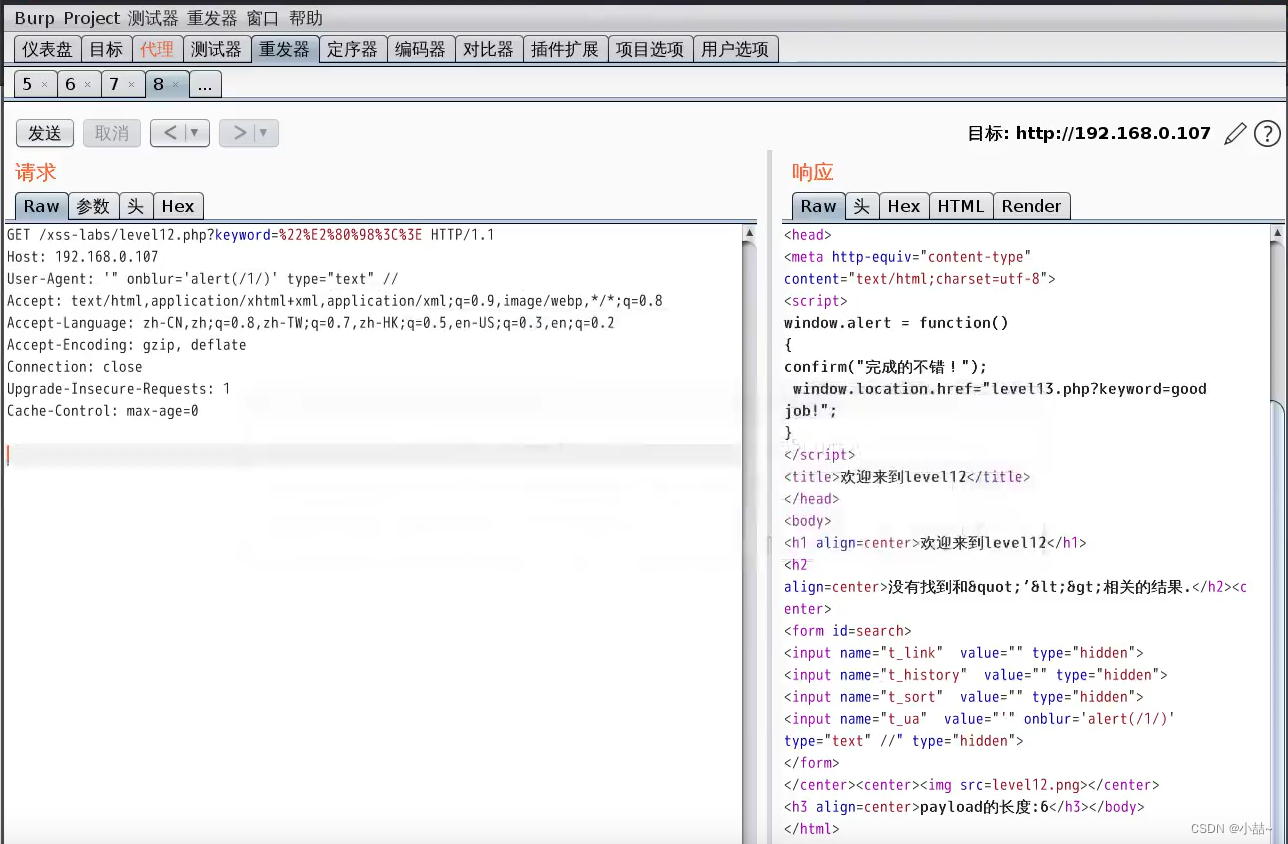Click the payload的长度:6 line in response
The image size is (1288, 844).
[964, 807]
